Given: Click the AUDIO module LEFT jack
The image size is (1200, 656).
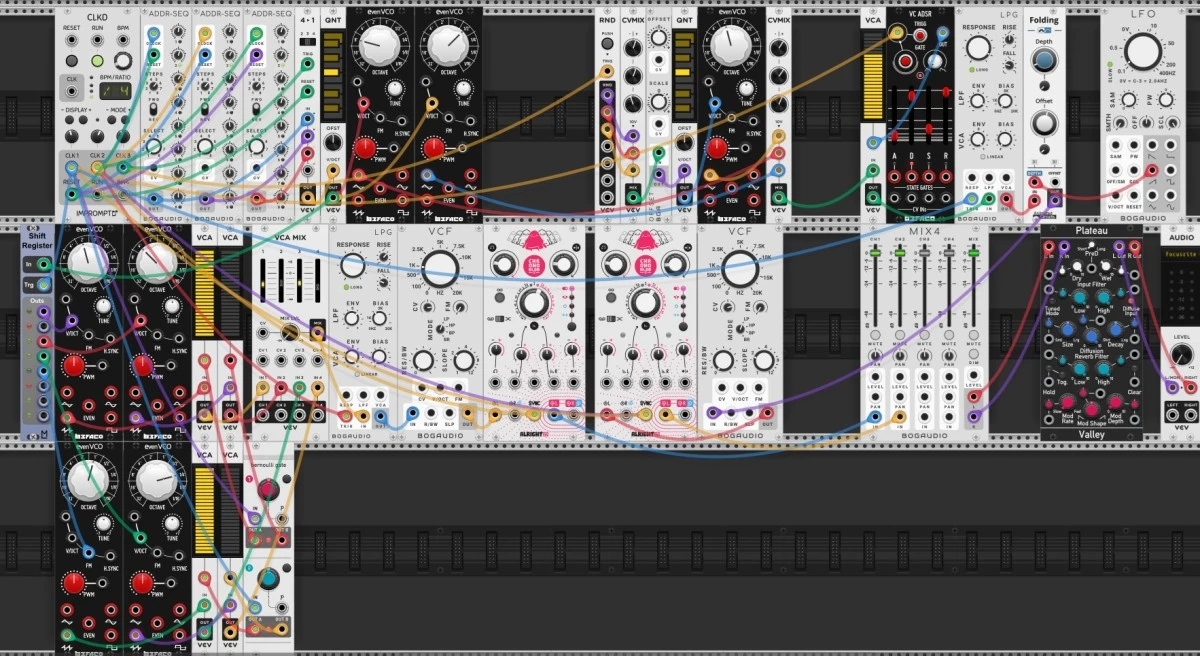Looking at the screenshot, I should (x=1172, y=414).
